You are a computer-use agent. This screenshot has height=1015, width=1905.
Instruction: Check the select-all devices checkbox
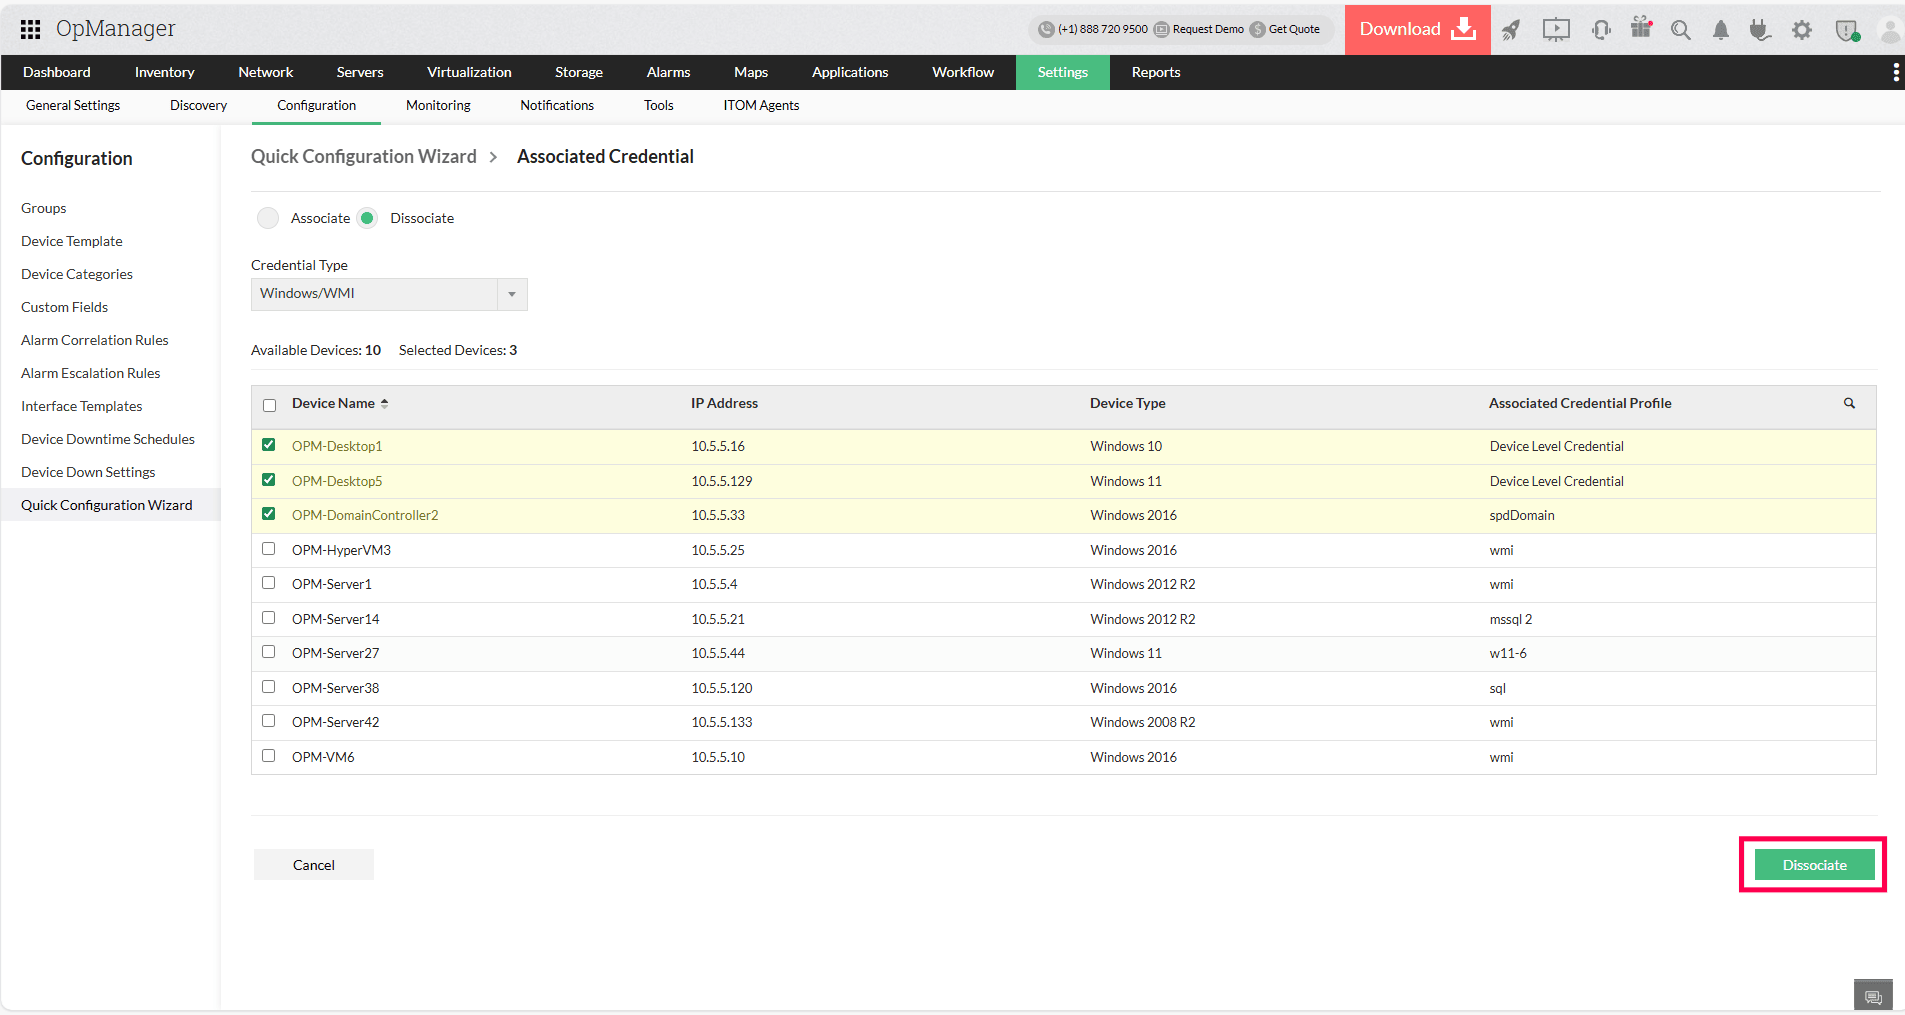(268, 405)
